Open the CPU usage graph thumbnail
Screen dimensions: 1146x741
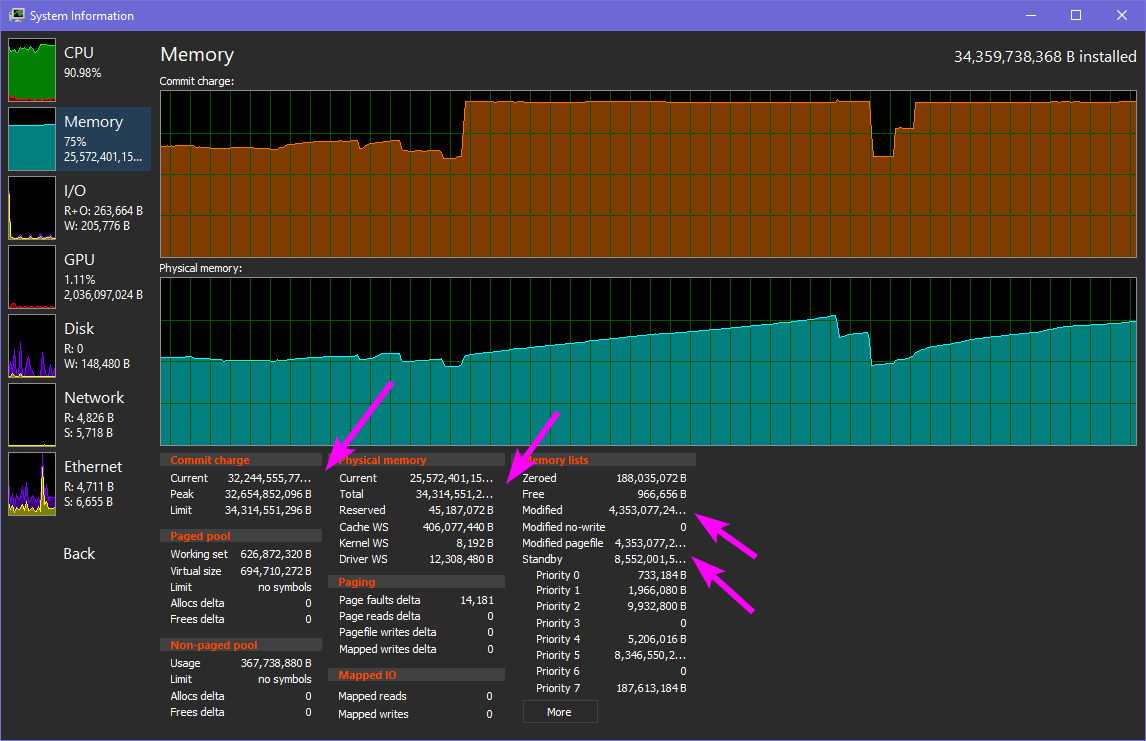click(x=31, y=69)
